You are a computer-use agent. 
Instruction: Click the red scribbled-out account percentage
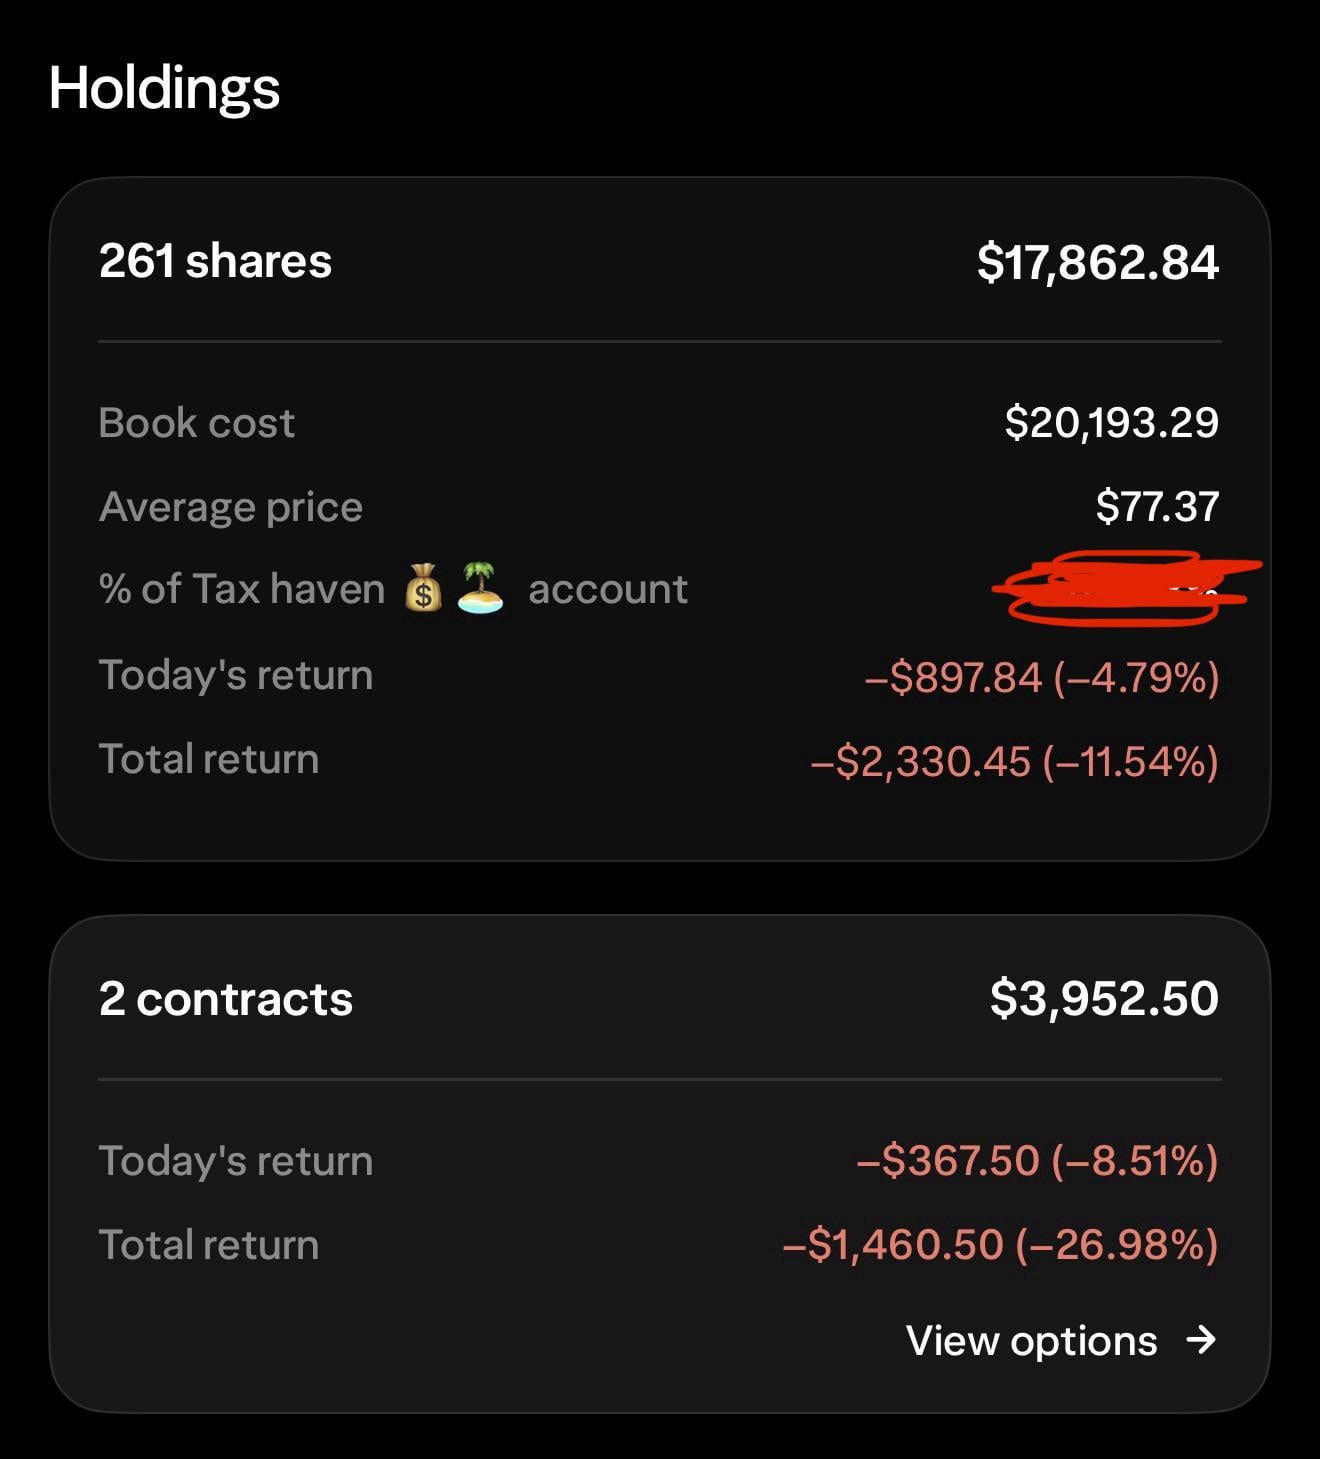1120,588
